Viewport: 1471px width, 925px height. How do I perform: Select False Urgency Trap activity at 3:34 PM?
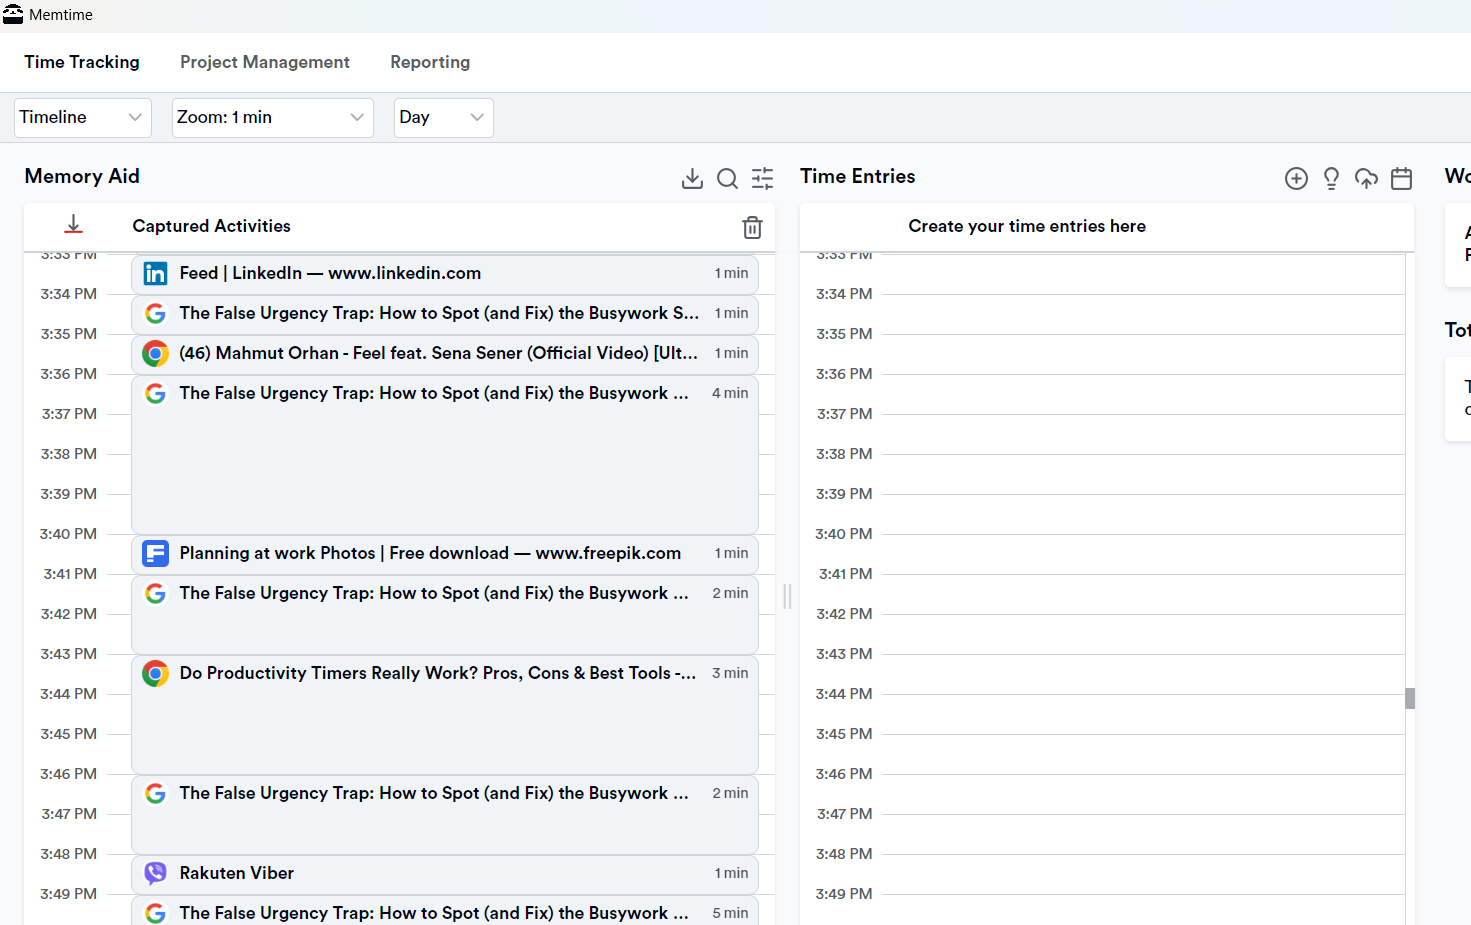pyautogui.click(x=445, y=314)
